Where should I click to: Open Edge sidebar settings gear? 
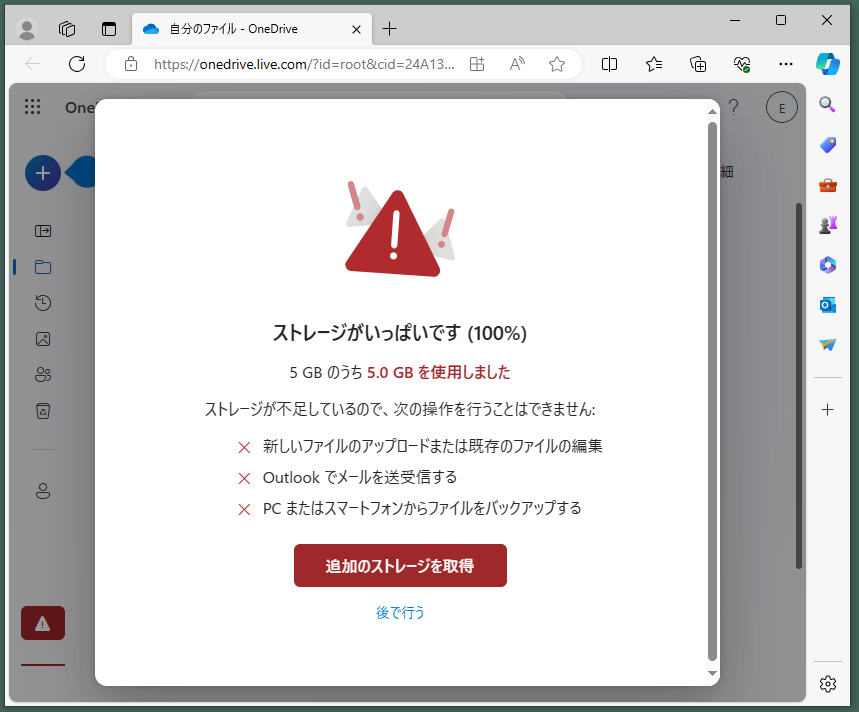click(827, 684)
